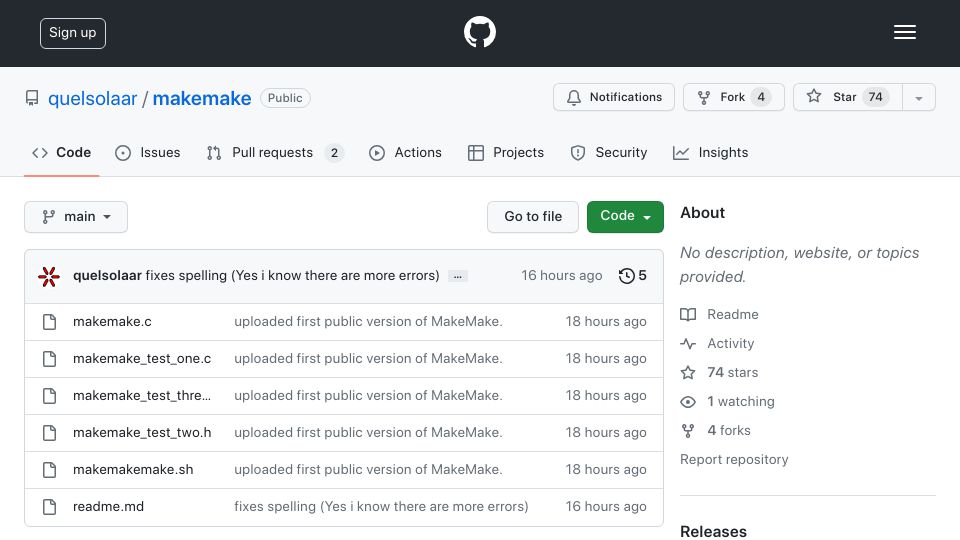Click the file icon for makemake_test_thre...
The height and width of the screenshot is (540, 960).
tap(50, 396)
